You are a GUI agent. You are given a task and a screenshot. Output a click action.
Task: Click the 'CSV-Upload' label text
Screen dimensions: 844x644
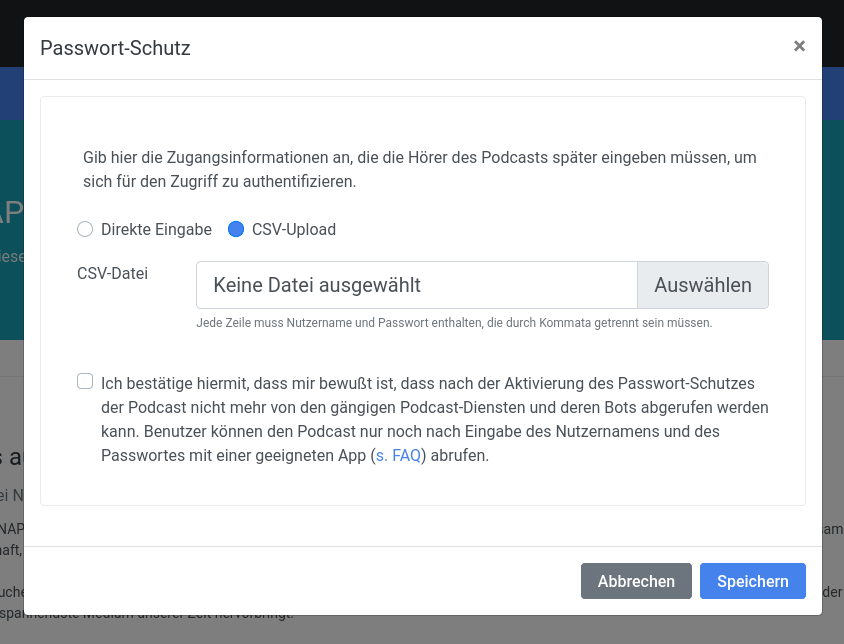[x=293, y=229]
